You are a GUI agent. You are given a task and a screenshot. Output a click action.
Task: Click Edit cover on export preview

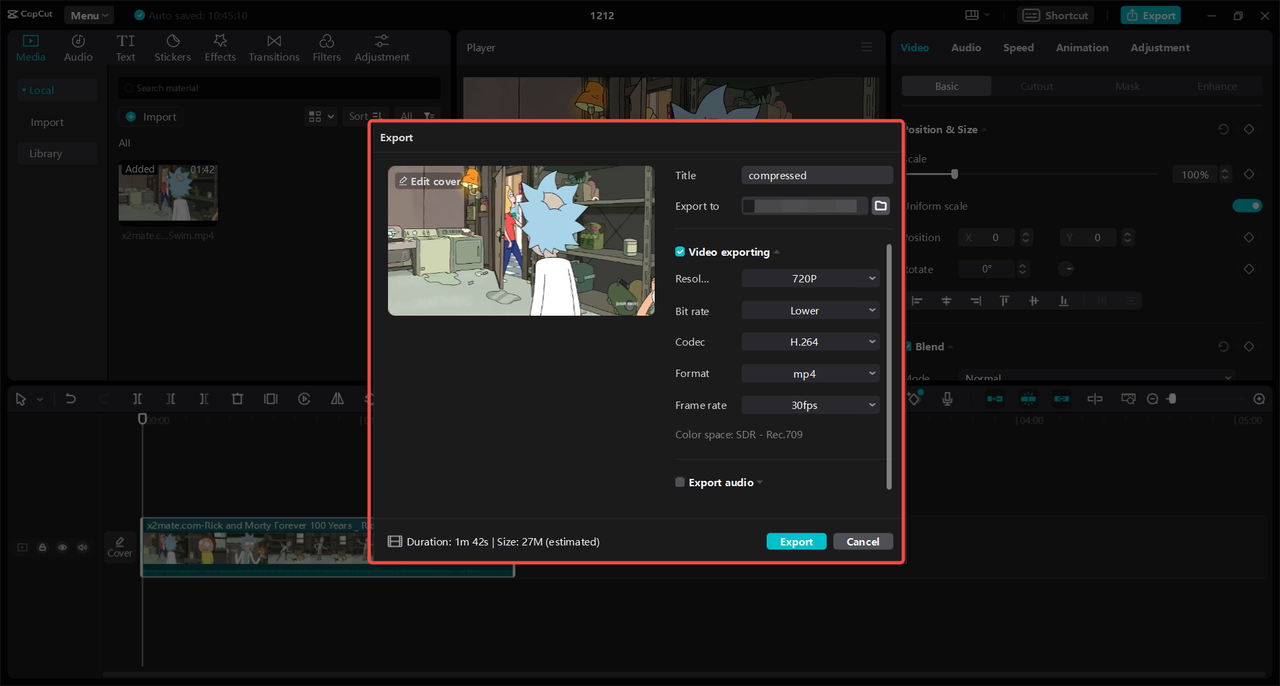tap(429, 181)
